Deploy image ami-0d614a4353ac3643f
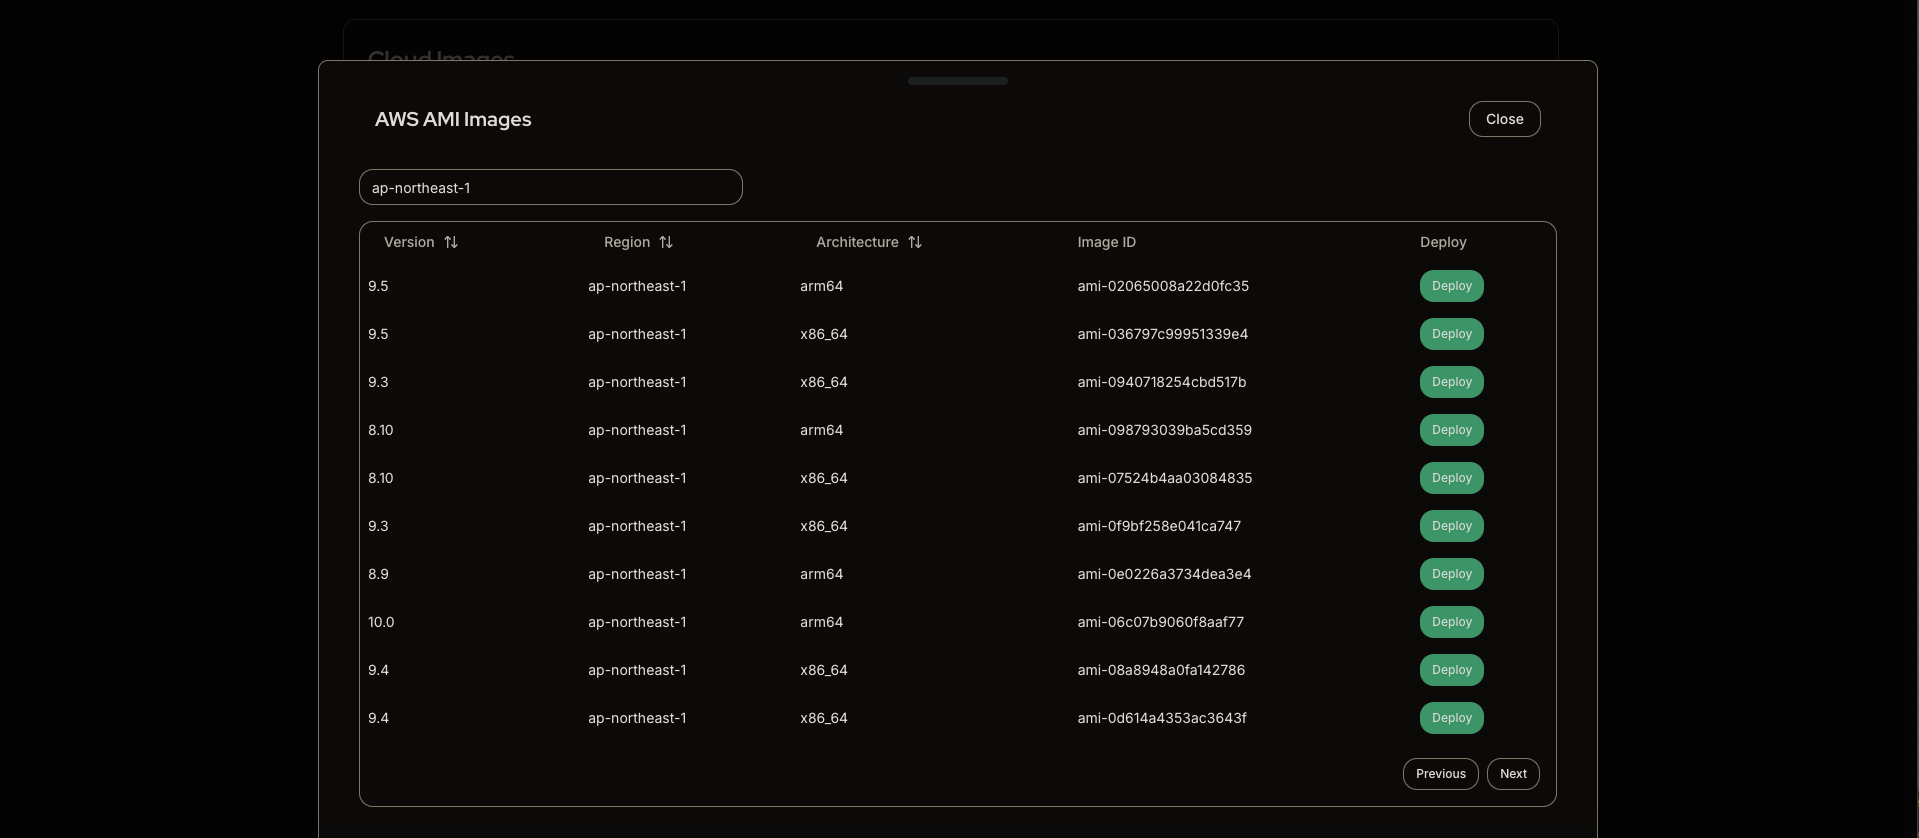The image size is (1919, 838). [1451, 718]
